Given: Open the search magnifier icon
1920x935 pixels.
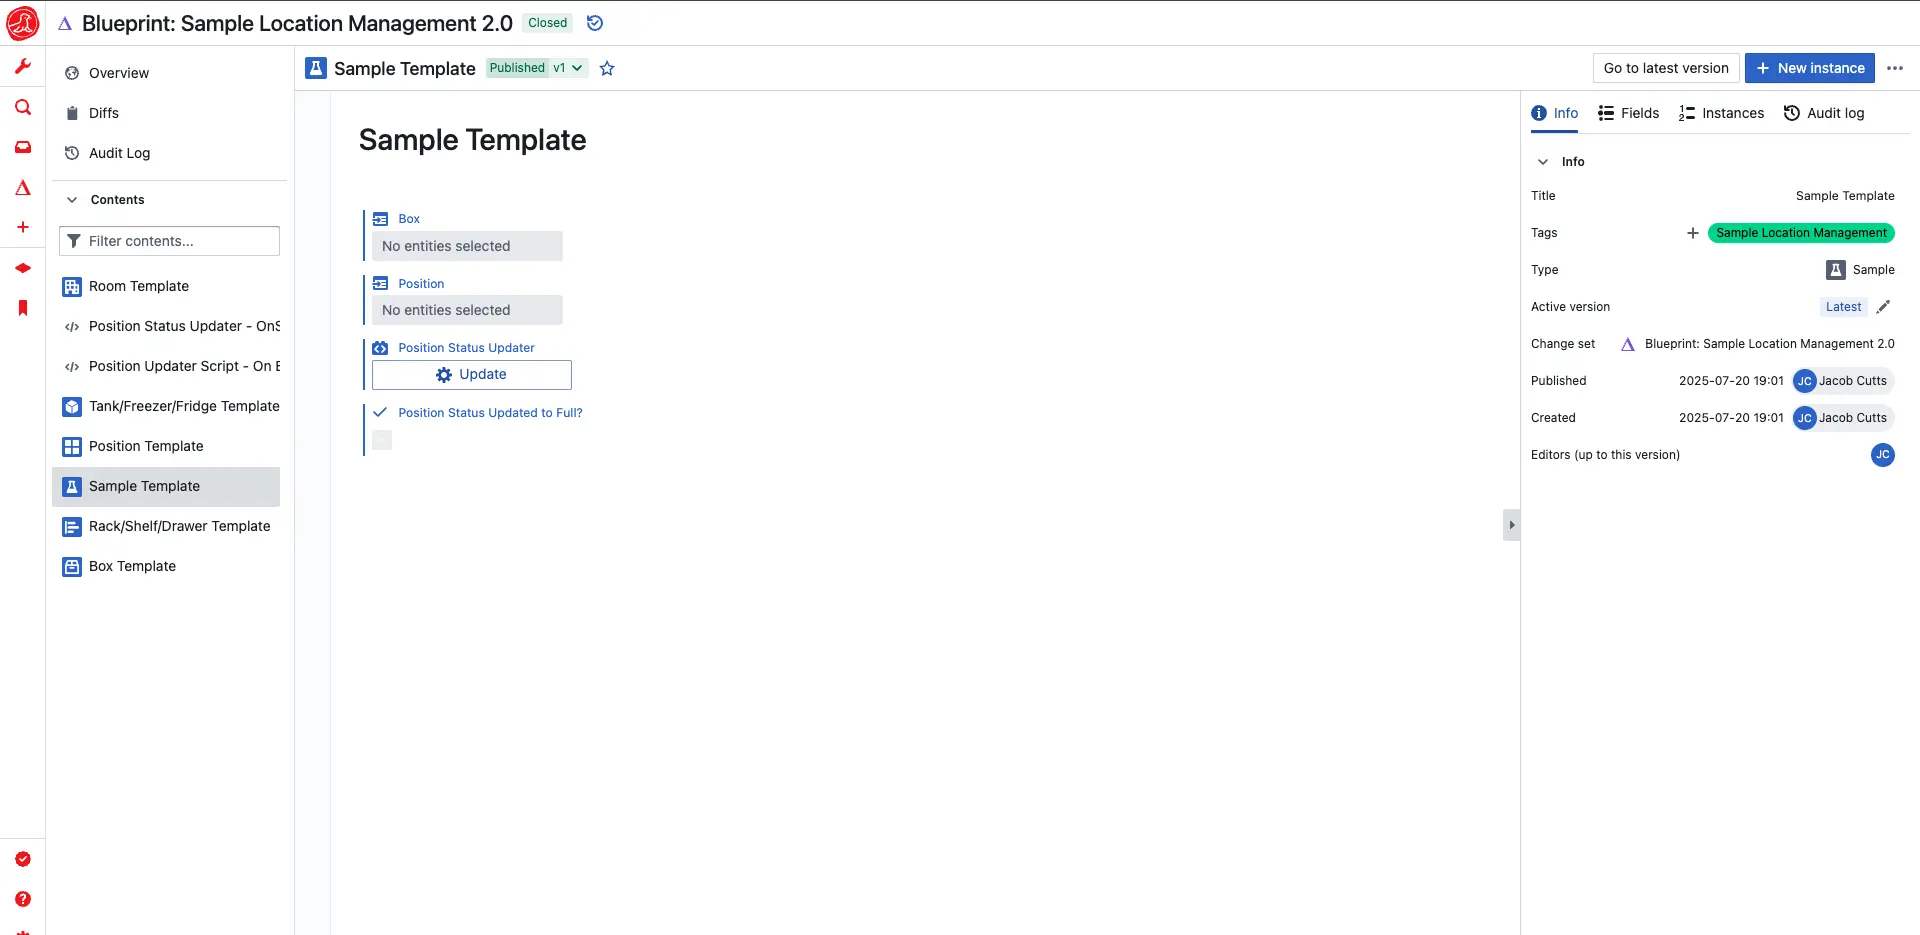Looking at the screenshot, I should click(22, 107).
